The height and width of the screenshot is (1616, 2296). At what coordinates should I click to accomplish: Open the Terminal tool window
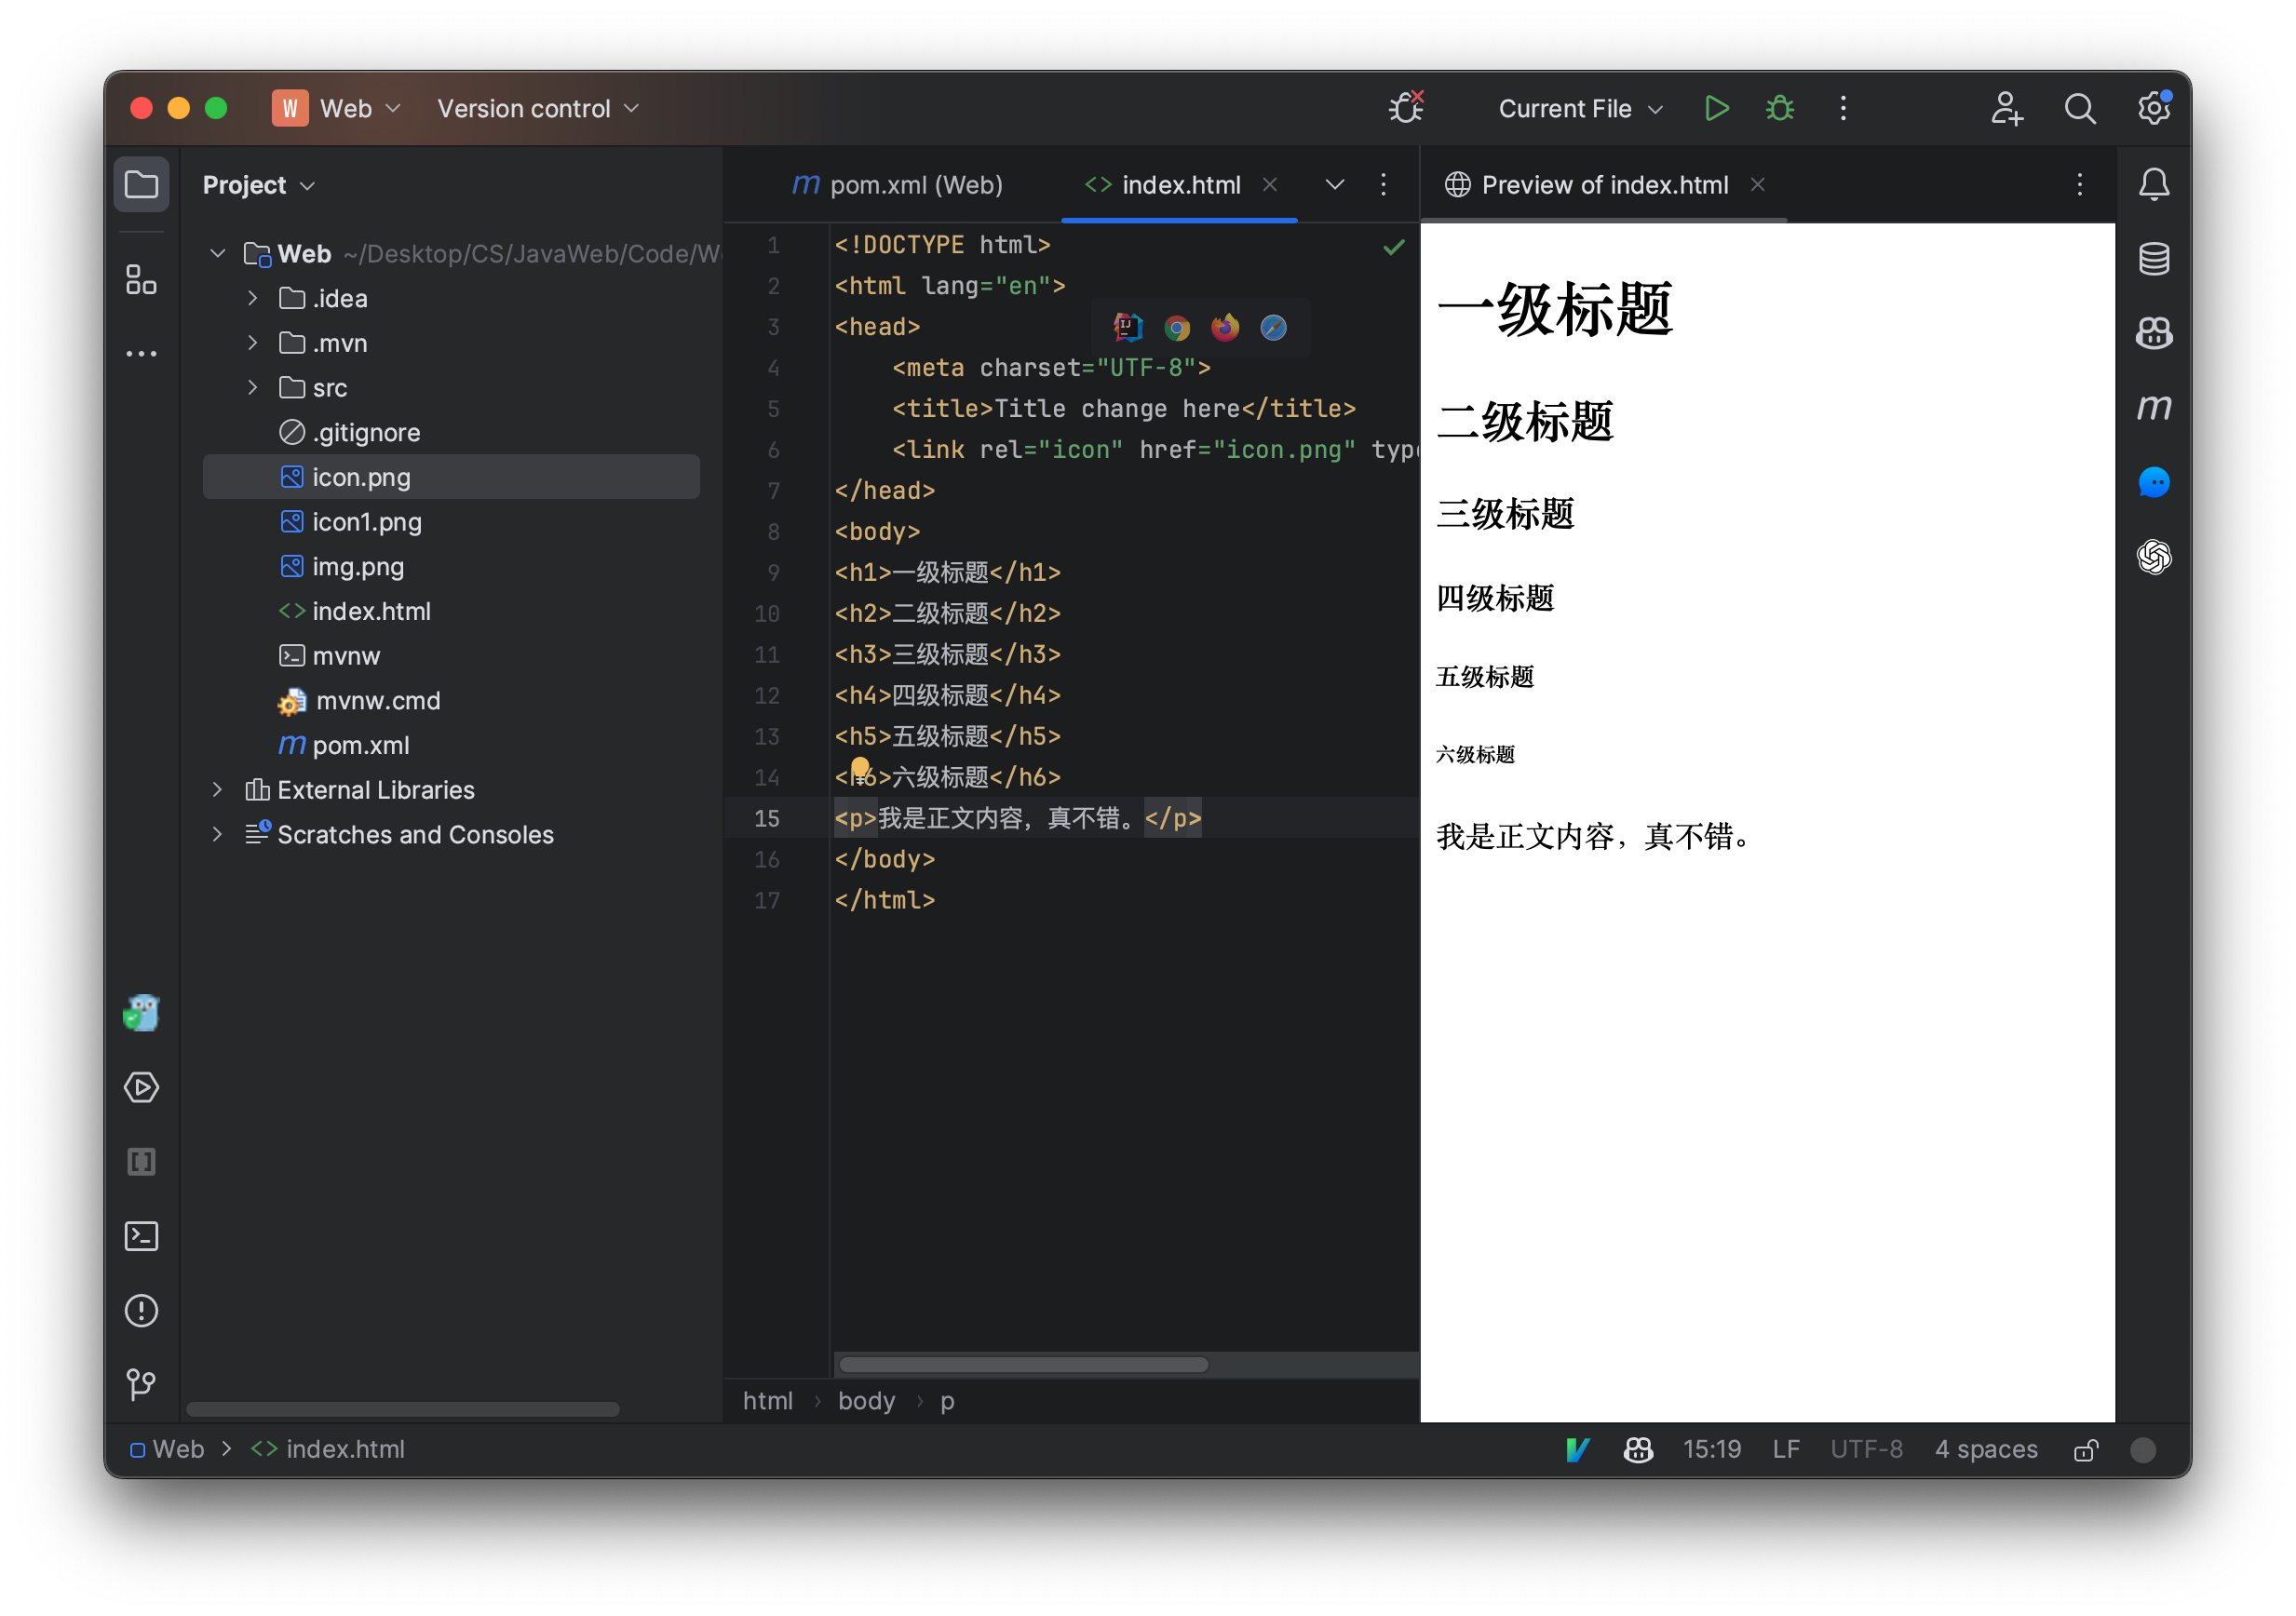141,1236
